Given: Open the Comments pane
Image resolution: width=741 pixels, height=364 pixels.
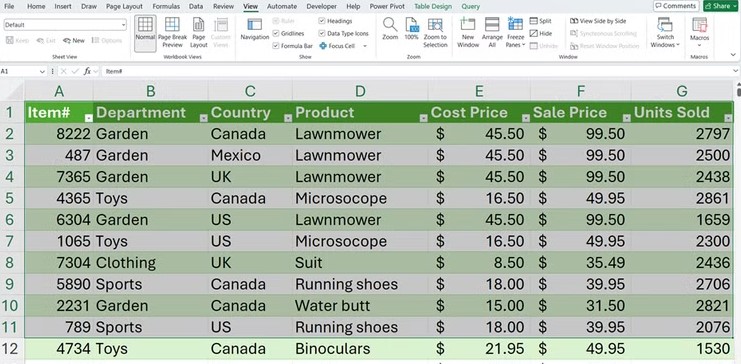Looking at the screenshot, I should [676, 6].
